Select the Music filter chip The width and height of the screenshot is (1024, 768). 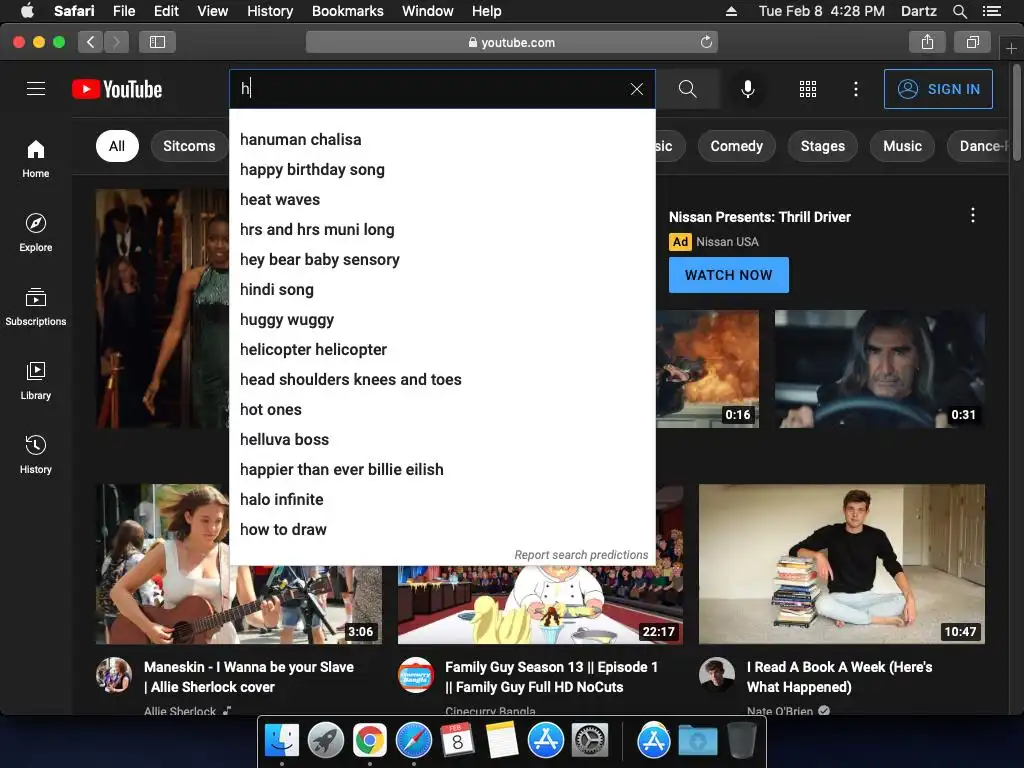pyautogui.click(x=903, y=146)
